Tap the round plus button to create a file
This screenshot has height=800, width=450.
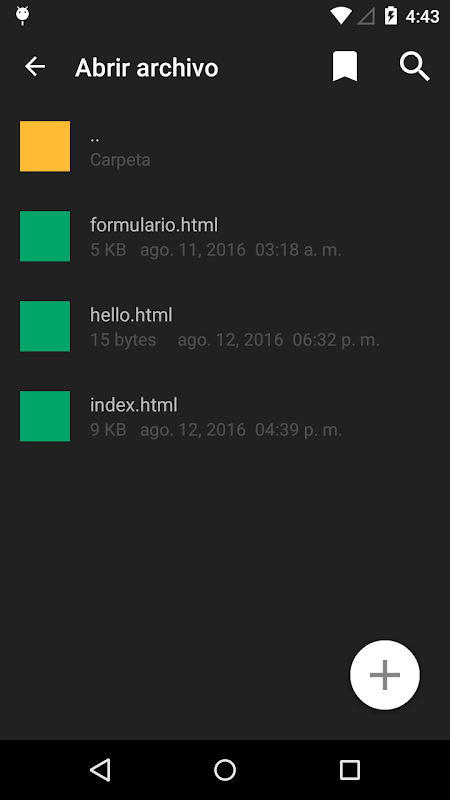tap(385, 674)
